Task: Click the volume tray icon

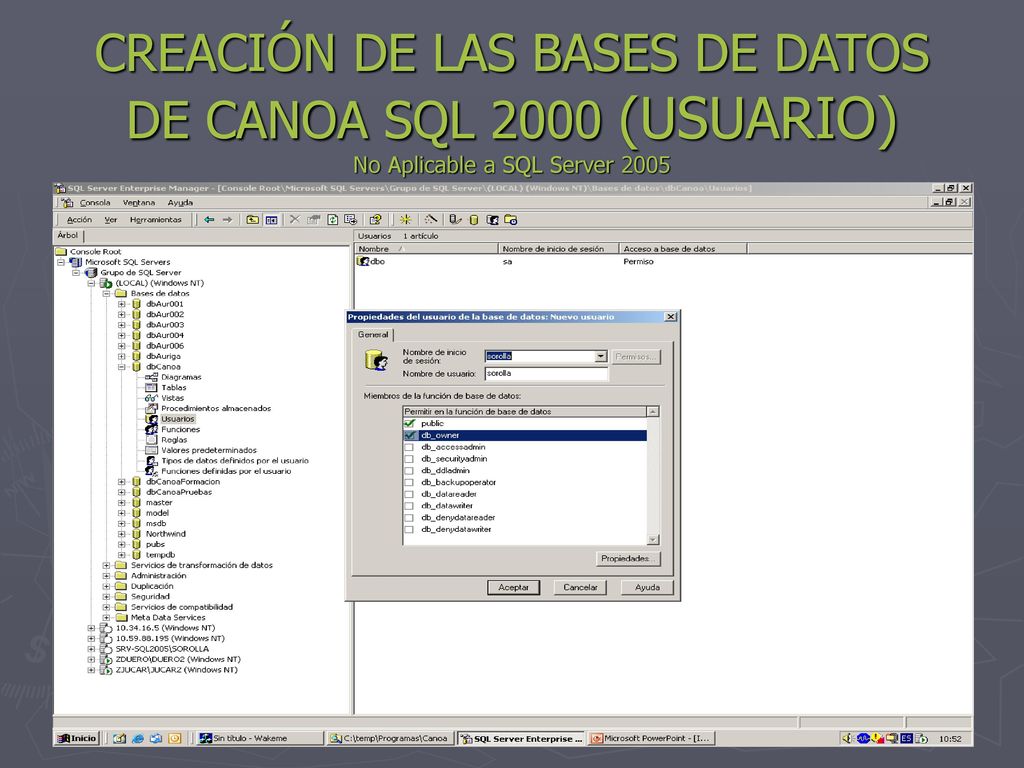Action: 847,738
